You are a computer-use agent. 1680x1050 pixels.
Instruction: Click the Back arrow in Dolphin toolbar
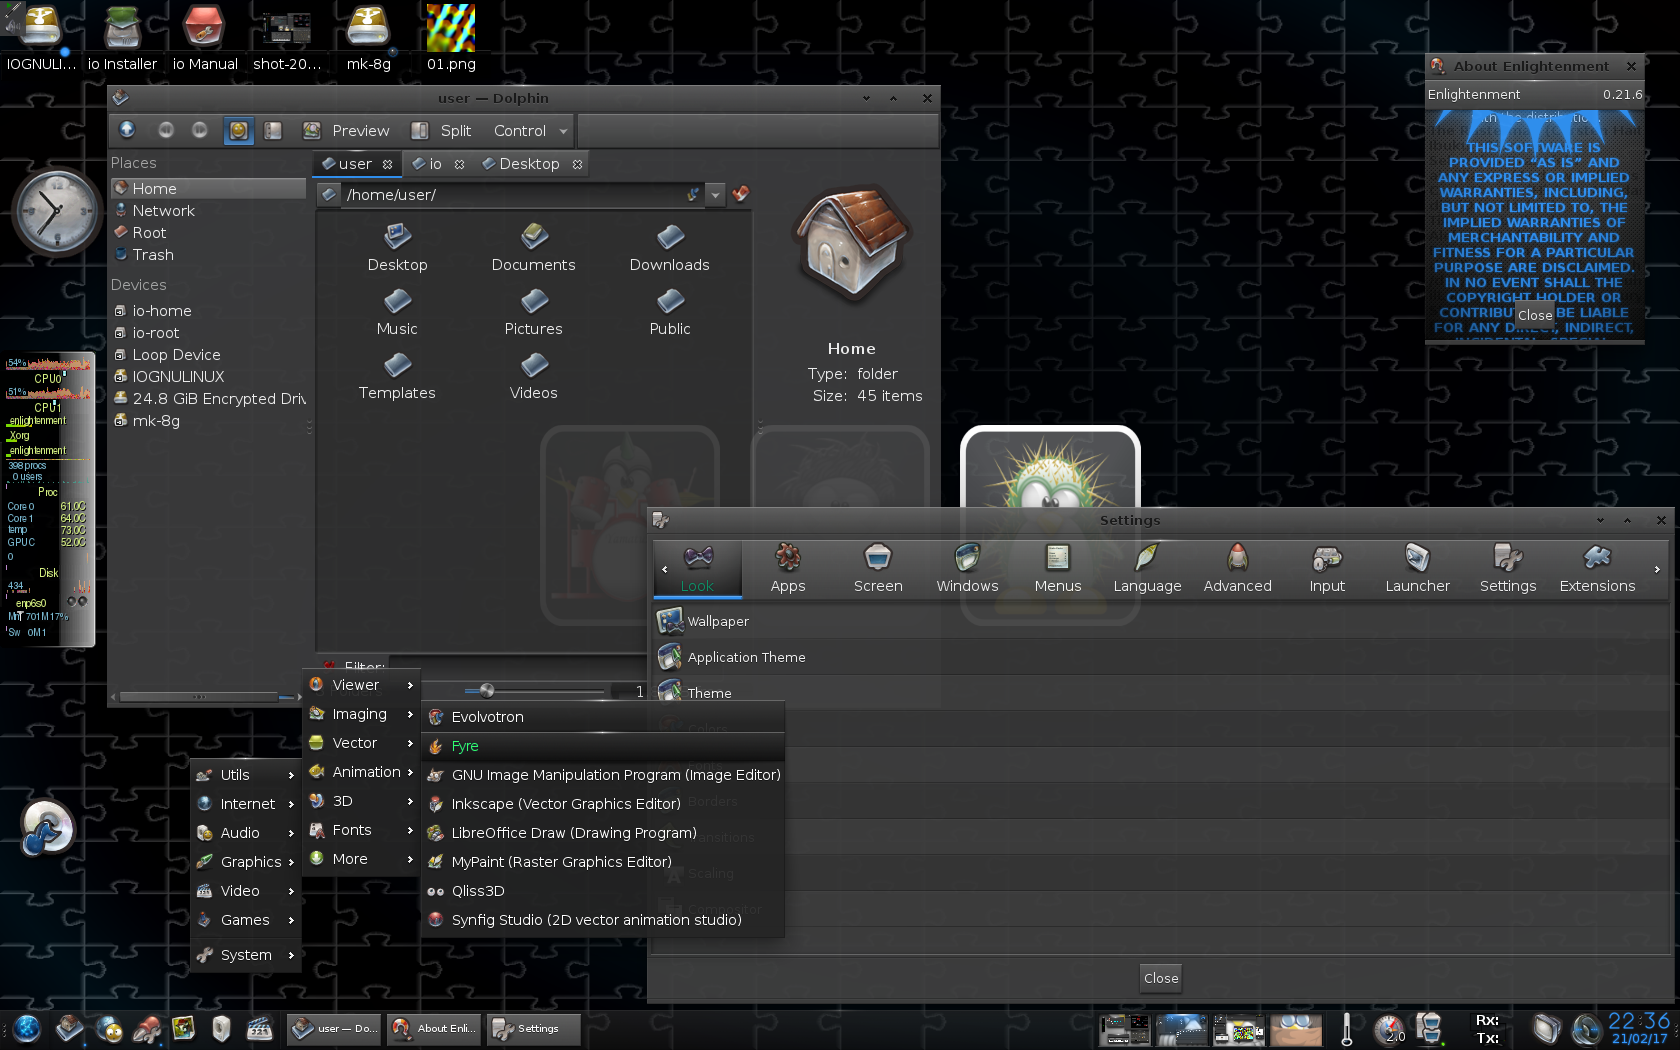166,130
